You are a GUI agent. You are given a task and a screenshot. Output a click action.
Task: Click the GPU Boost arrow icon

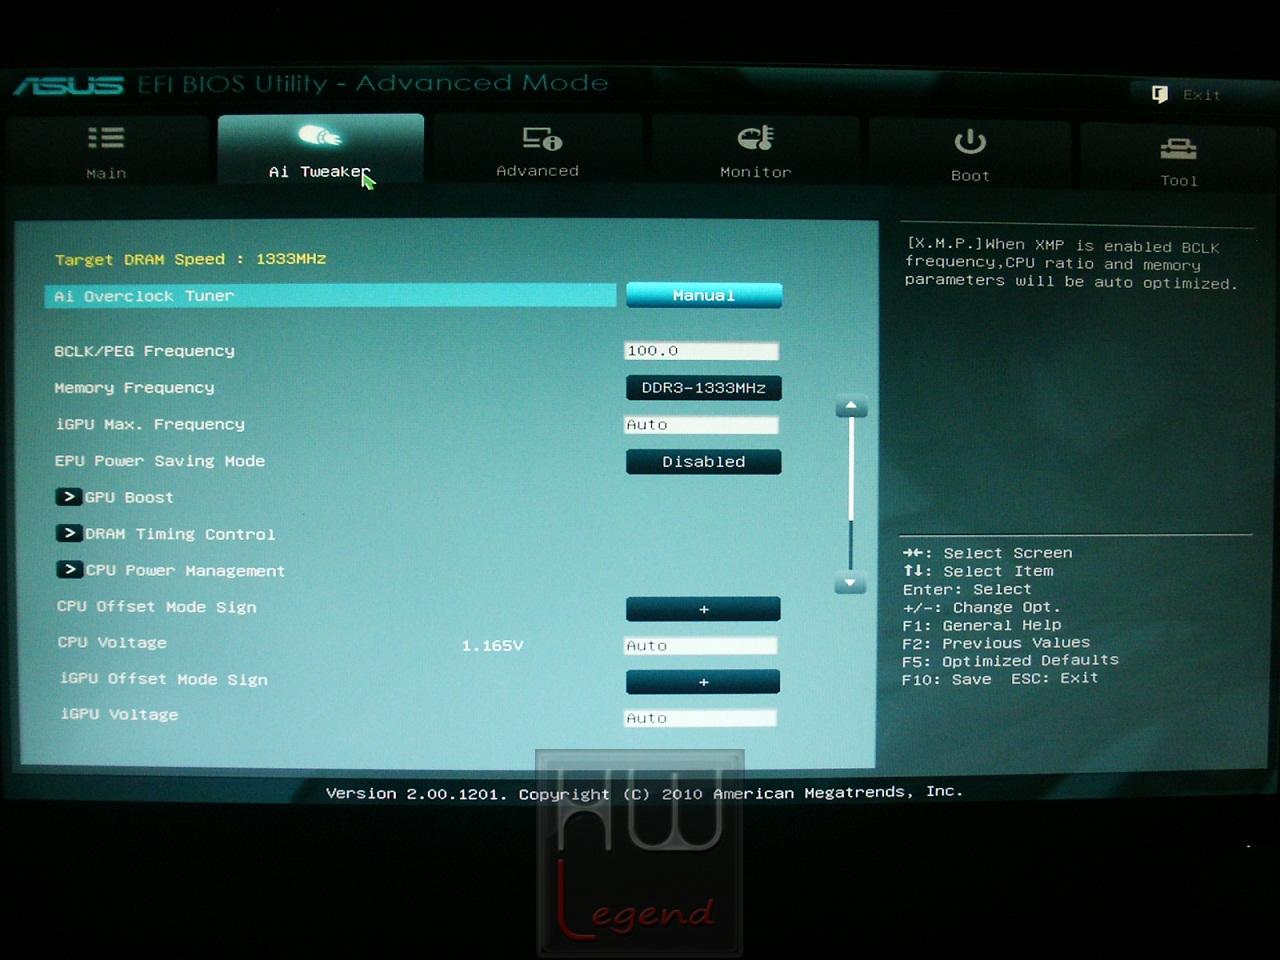[x=68, y=497]
